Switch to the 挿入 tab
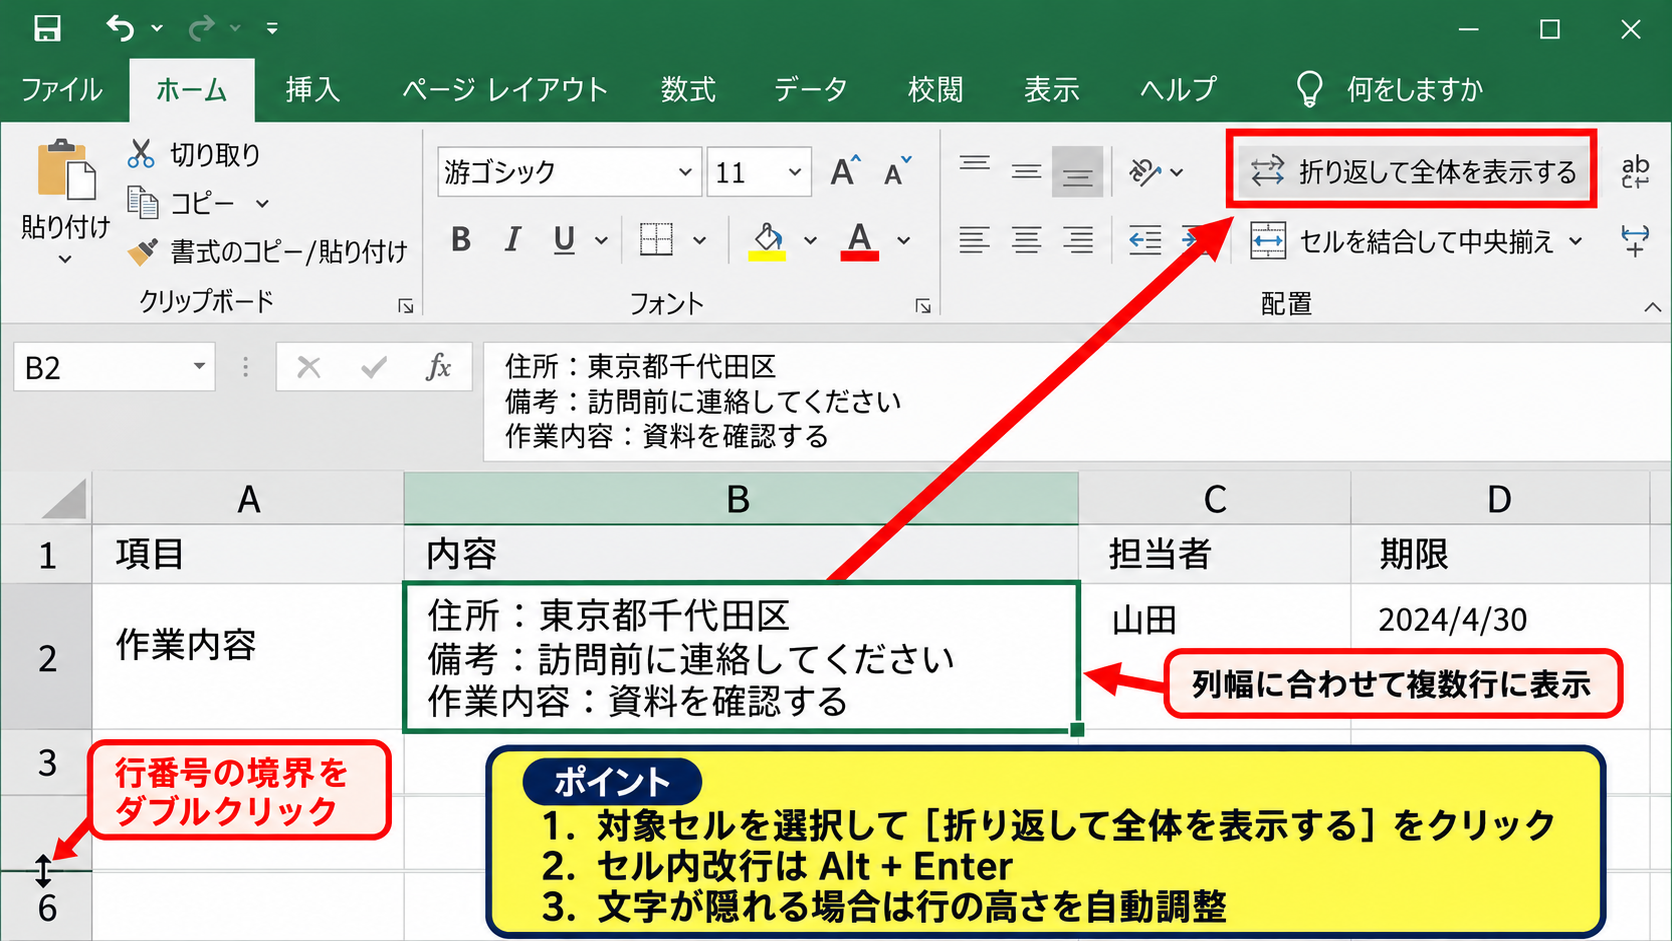Viewport: 1672px width, 941px height. coord(313,90)
